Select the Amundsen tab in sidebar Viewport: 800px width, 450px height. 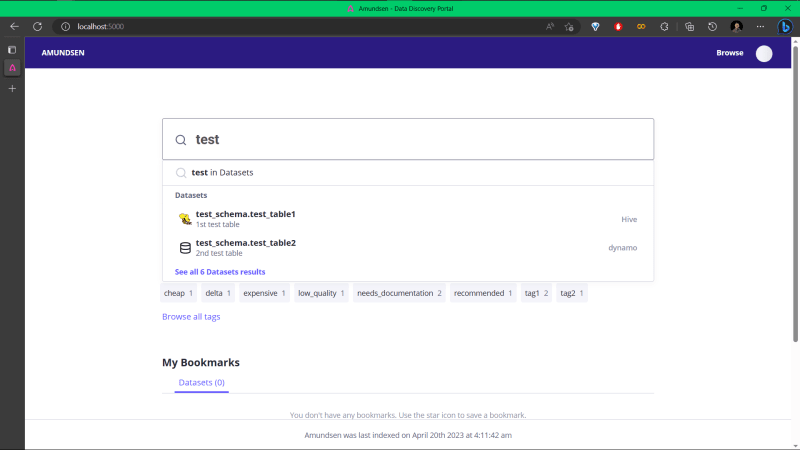12,68
